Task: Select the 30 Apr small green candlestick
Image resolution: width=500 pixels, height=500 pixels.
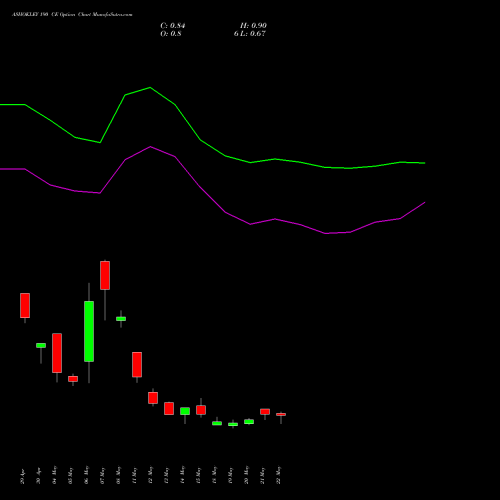Action: pyautogui.click(x=41, y=346)
